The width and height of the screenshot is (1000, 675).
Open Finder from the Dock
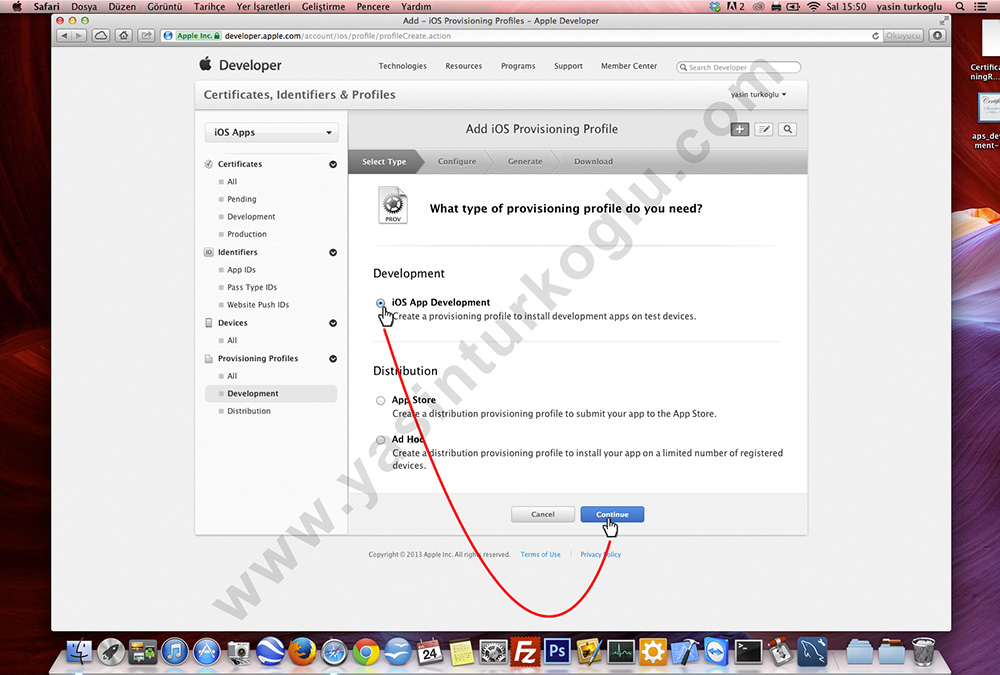tap(80, 652)
